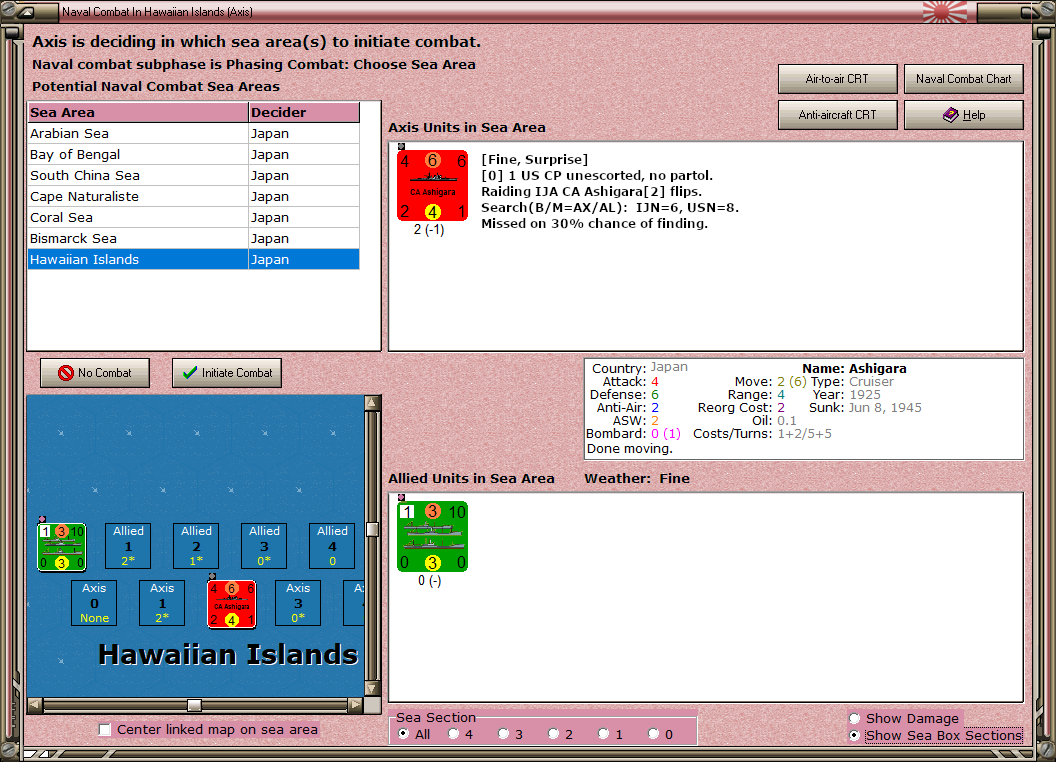Select the CA Ashigara unit counter in Axis Units panel
This screenshot has height=762, width=1056.
(432, 185)
